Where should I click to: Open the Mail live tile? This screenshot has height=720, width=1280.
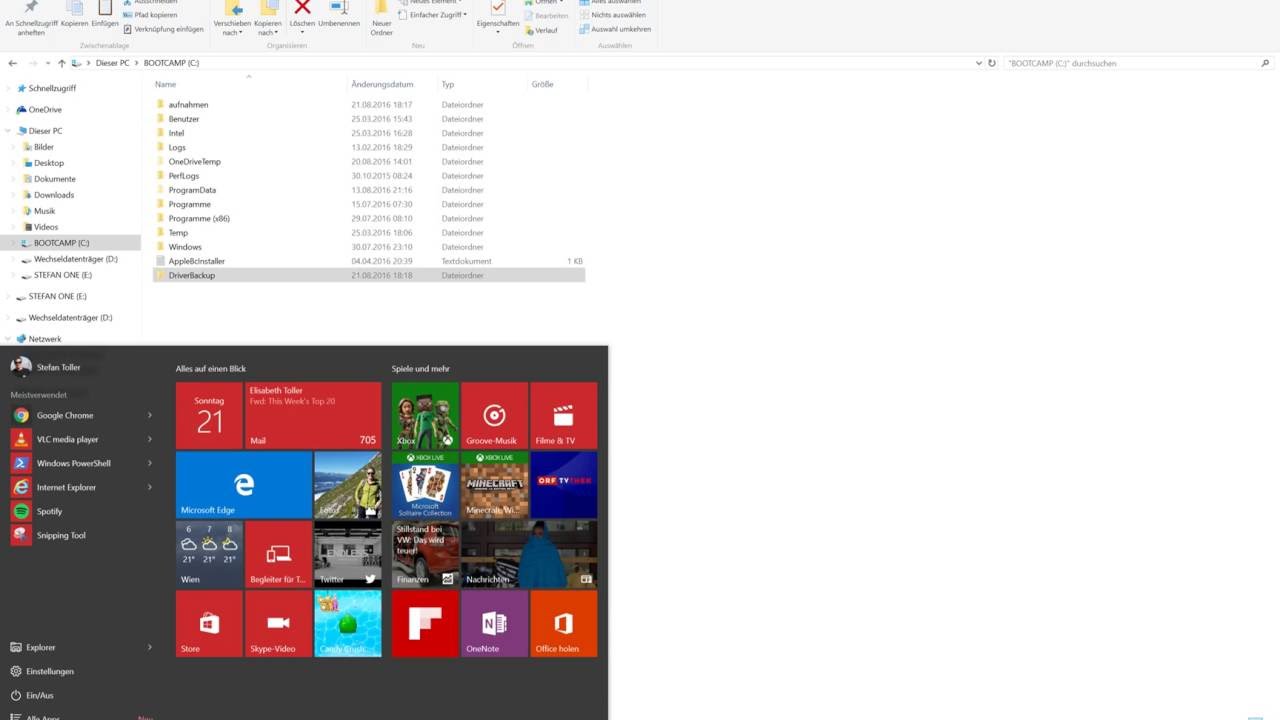(x=313, y=415)
